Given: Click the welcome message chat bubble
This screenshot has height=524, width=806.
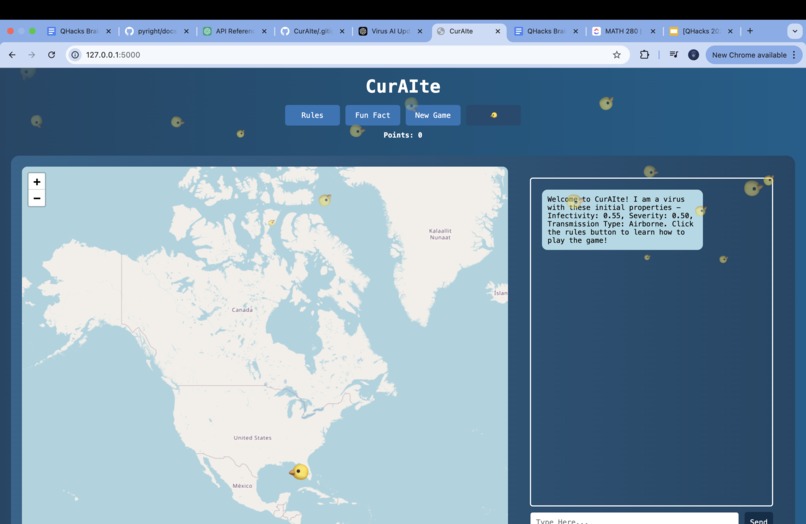Looking at the screenshot, I should [x=622, y=220].
